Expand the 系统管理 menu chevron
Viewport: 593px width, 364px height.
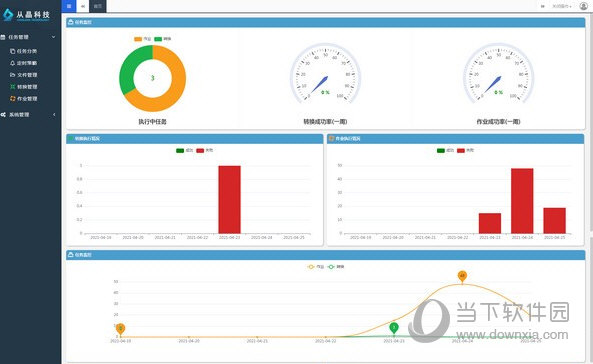[x=54, y=115]
